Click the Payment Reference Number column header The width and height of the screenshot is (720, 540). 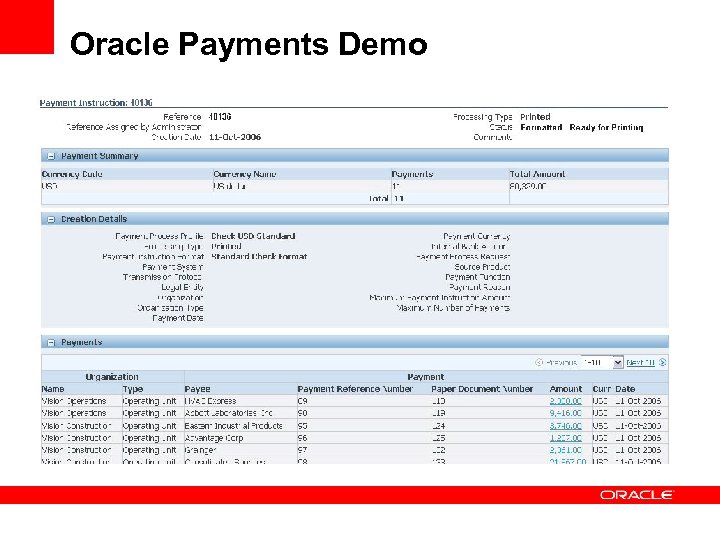click(x=355, y=389)
